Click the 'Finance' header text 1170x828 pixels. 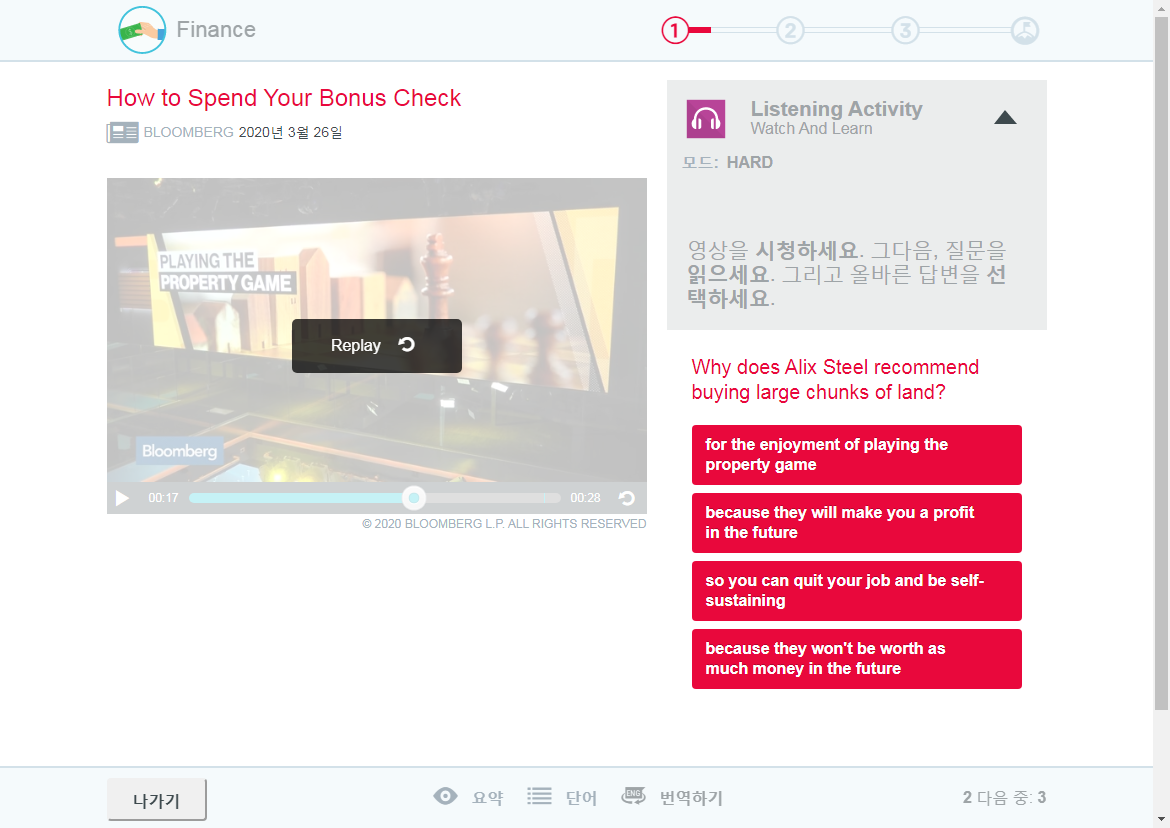216,30
